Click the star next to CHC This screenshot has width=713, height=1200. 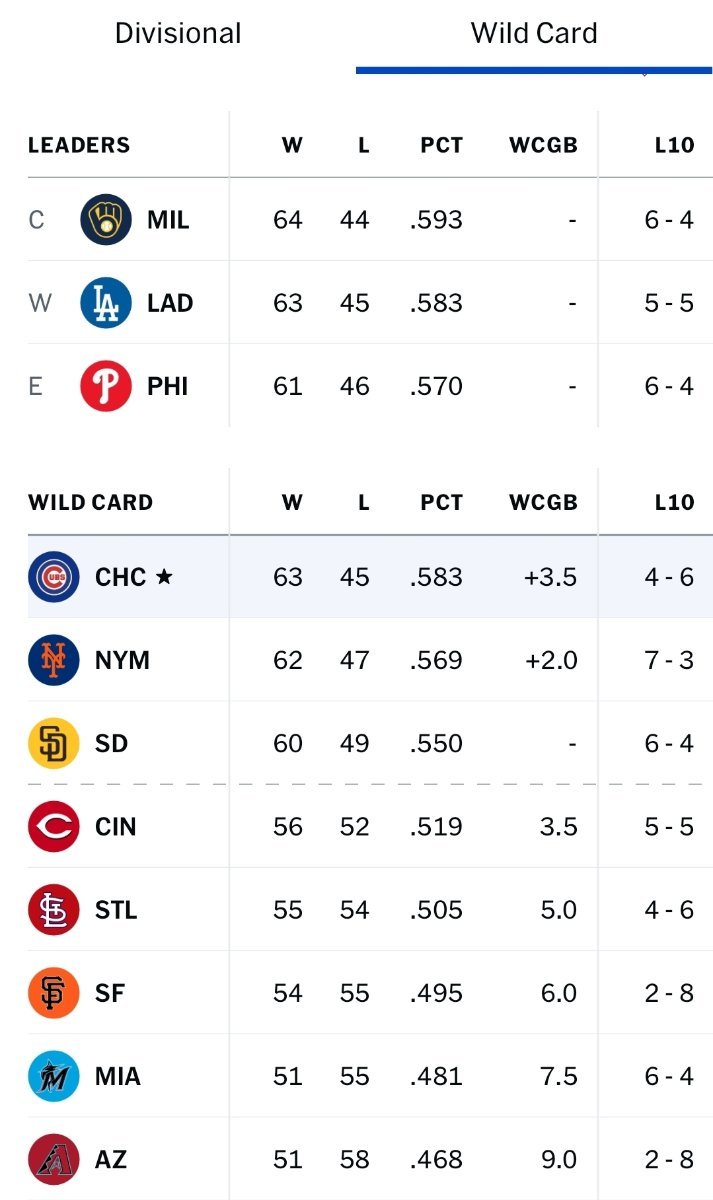(164, 577)
